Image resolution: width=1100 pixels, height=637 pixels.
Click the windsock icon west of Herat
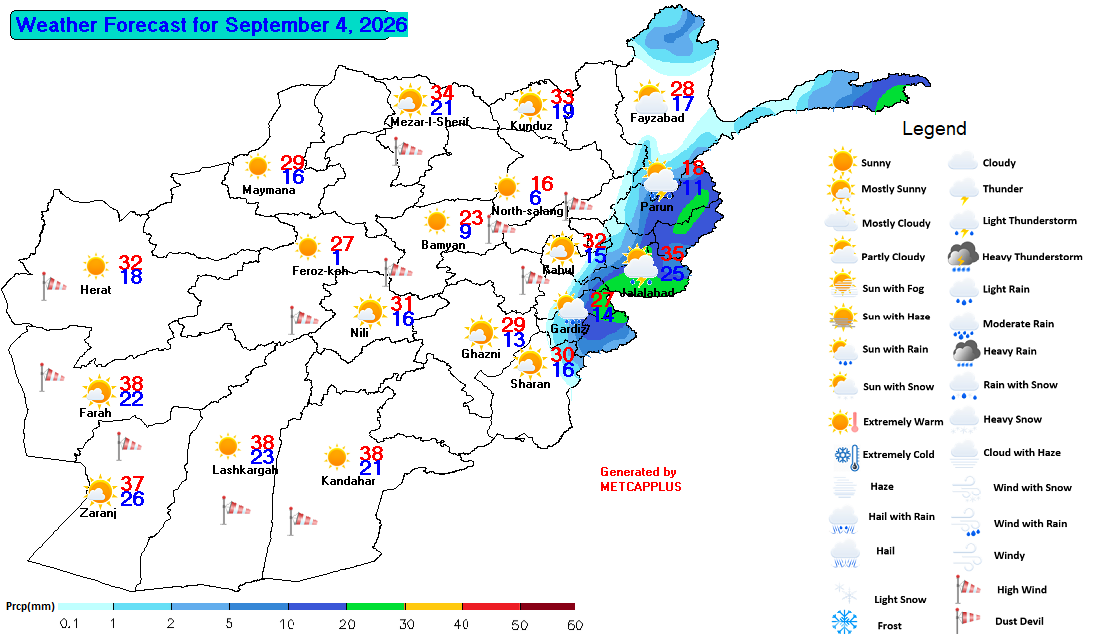tap(53, 286)
